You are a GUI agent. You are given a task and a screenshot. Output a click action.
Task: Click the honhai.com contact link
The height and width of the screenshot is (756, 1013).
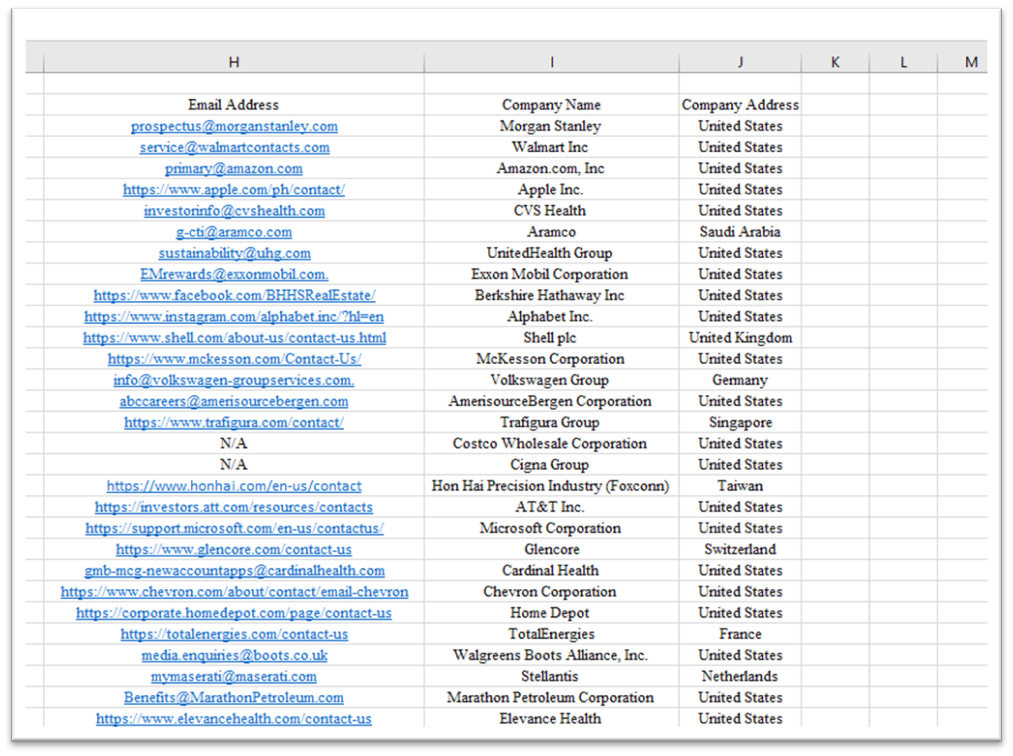pyautogui.click(x=234, y=486)
